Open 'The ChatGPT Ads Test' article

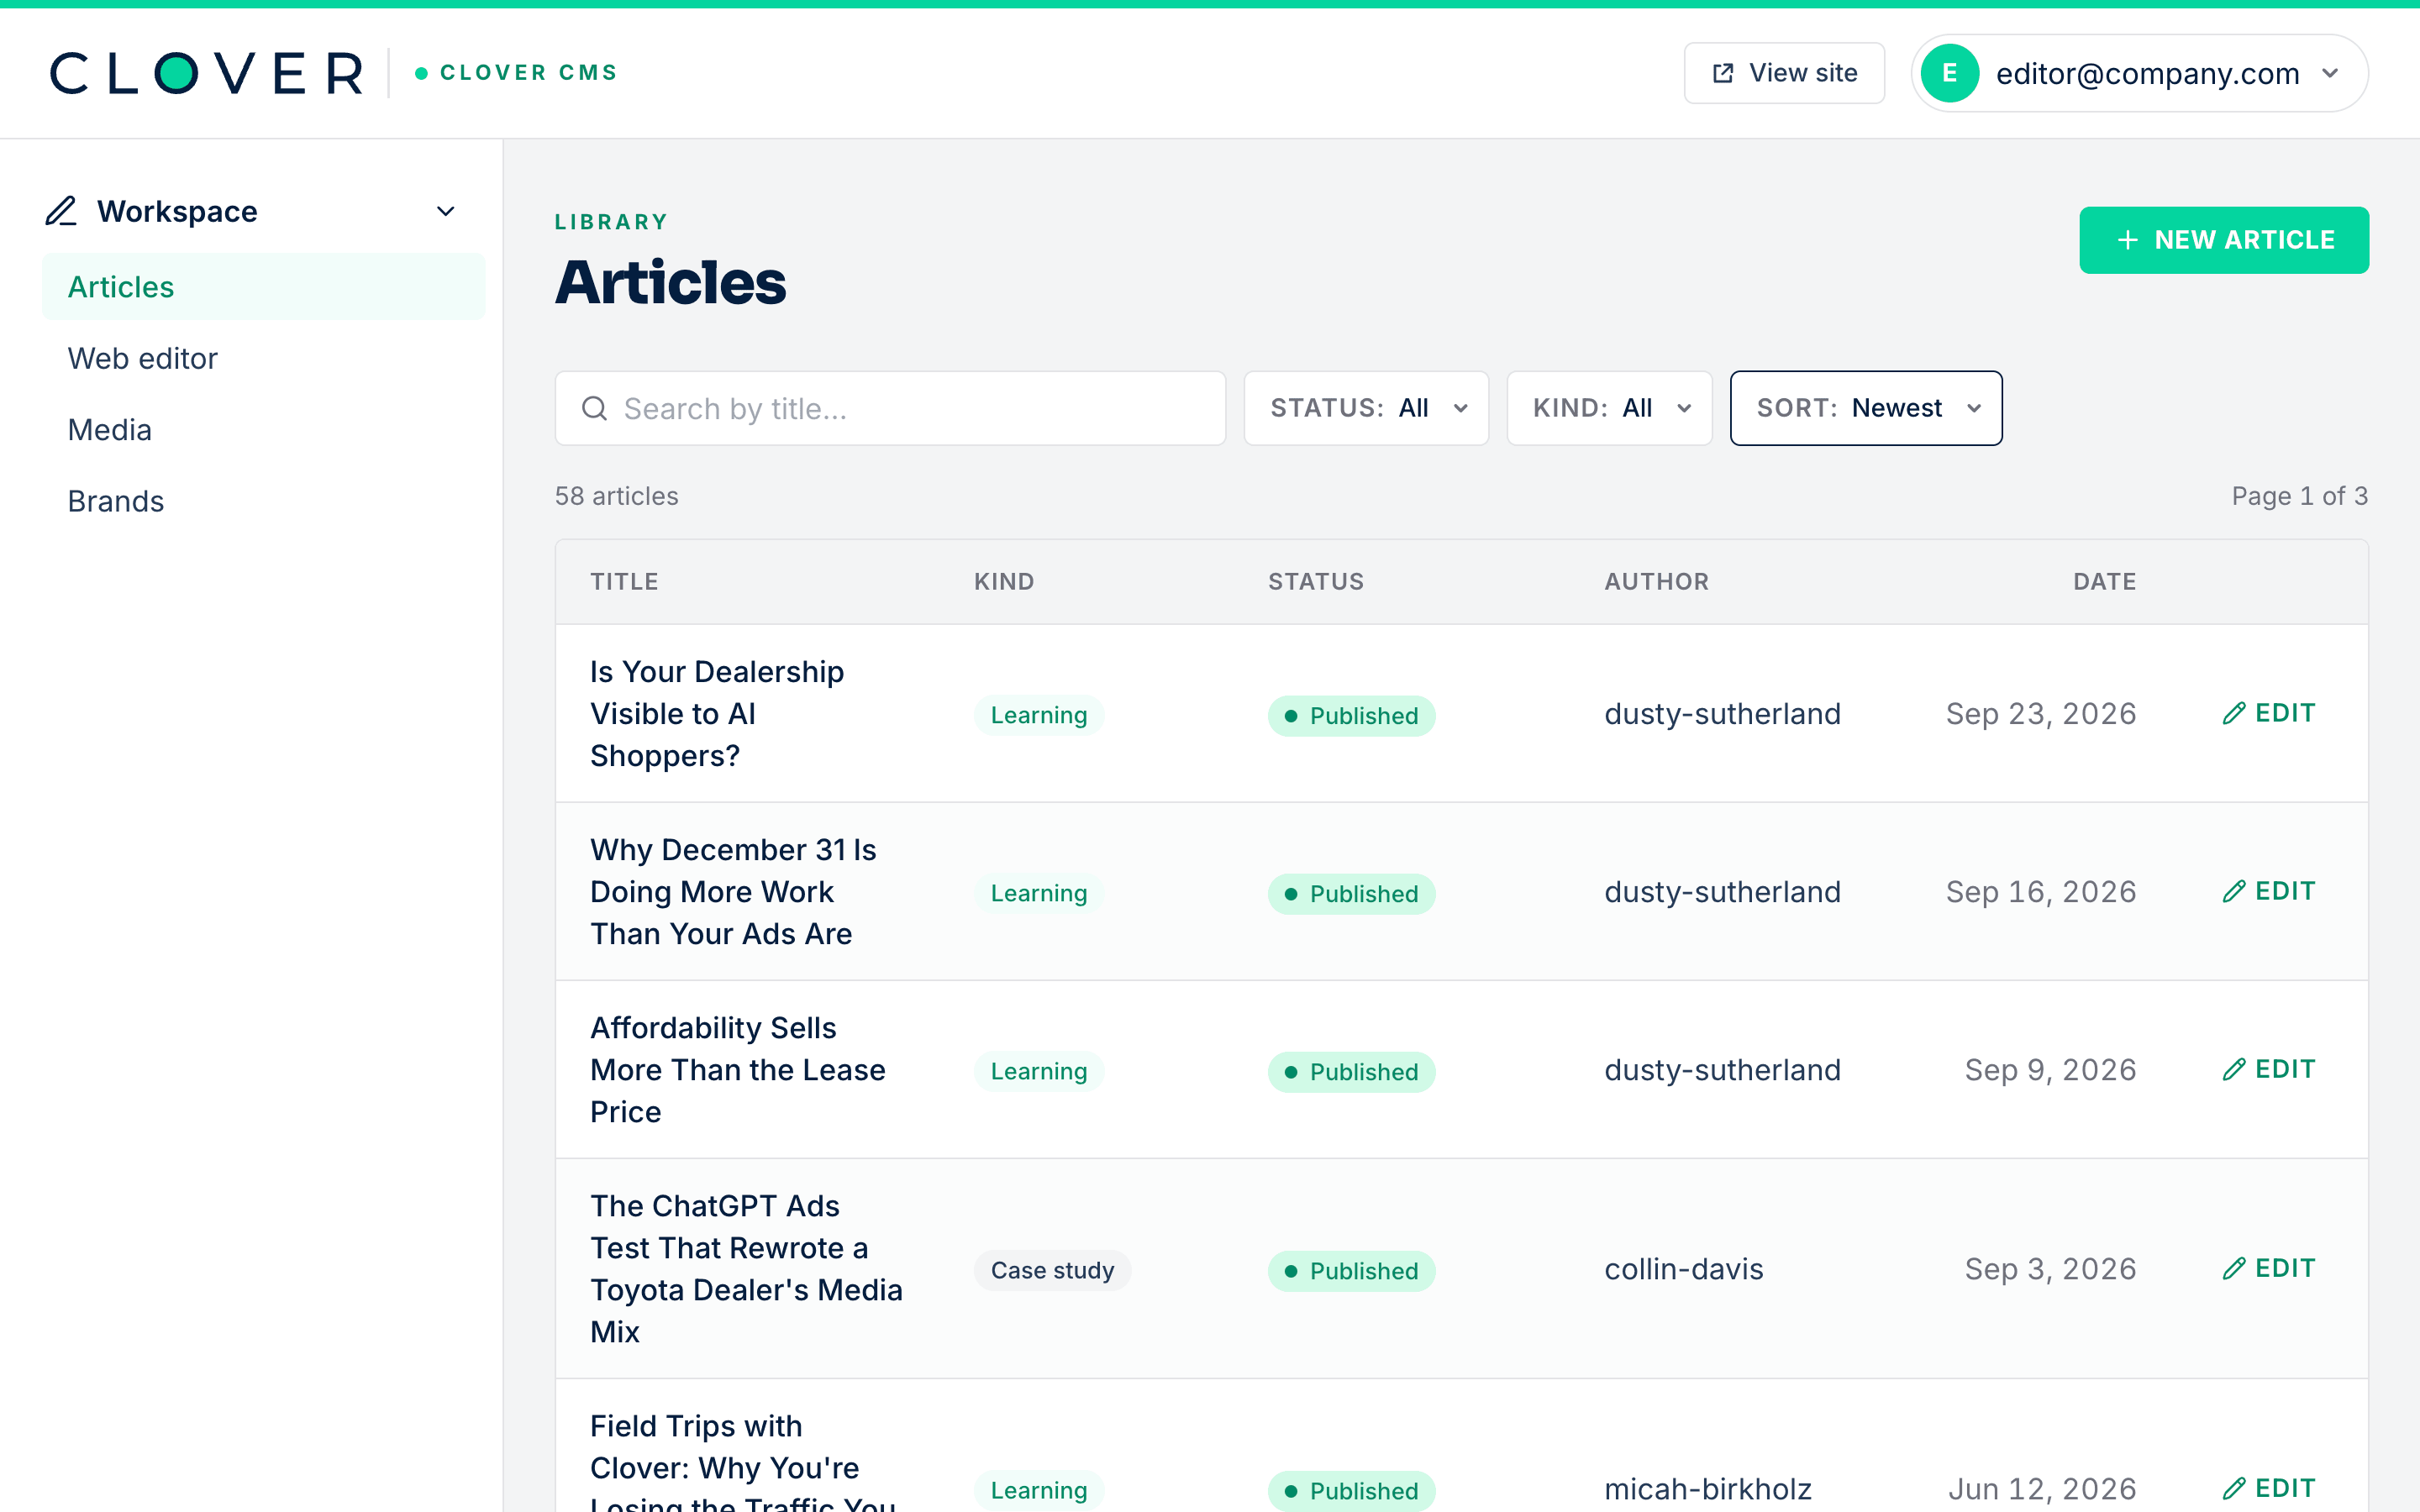click(746, 1268)
